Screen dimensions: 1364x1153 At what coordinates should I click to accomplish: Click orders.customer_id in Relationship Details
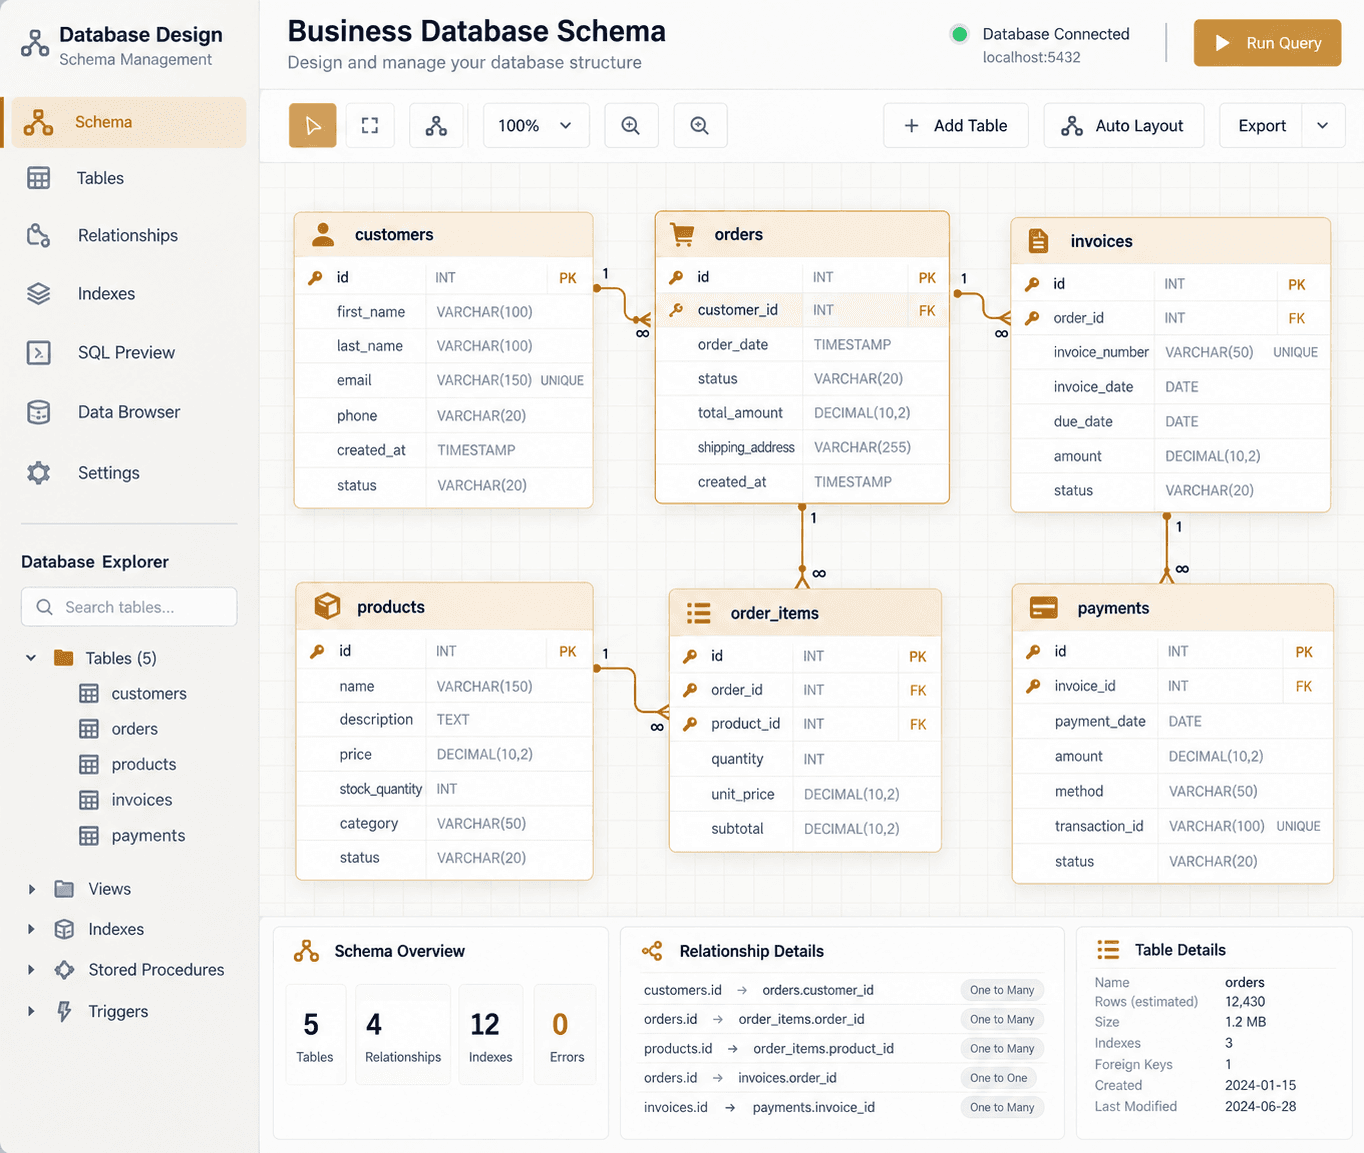click(818, 990)
